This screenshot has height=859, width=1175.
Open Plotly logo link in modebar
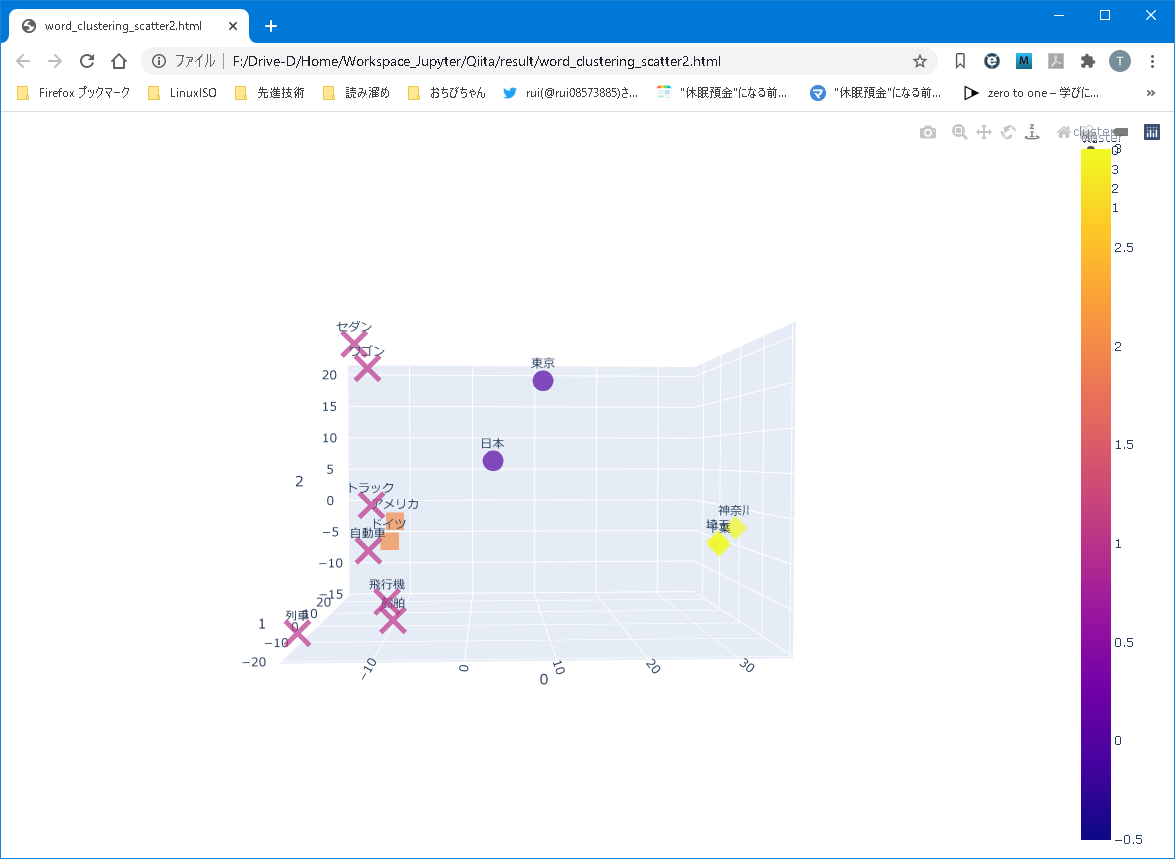[x=1152, y=132]
